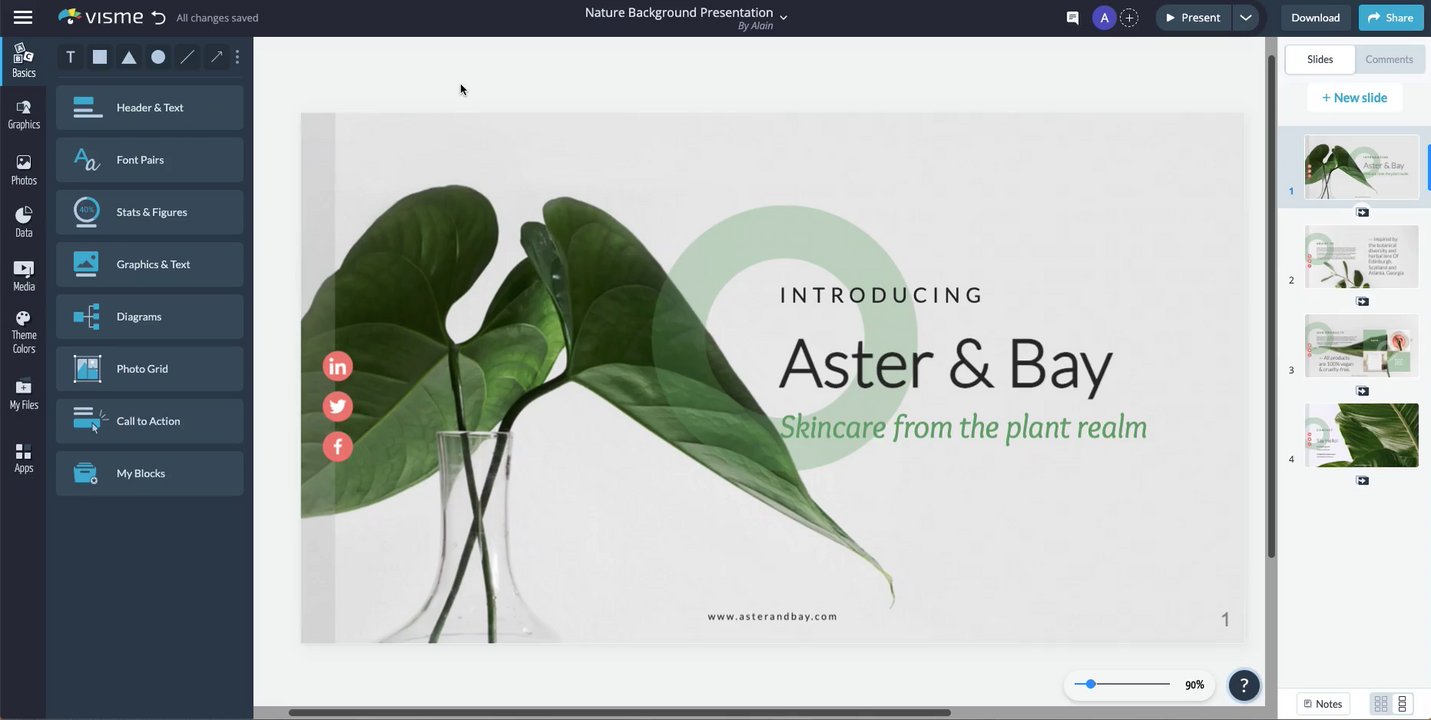Open the hamburger main menu
1431x720 pixels.
(x=22, y=17)
